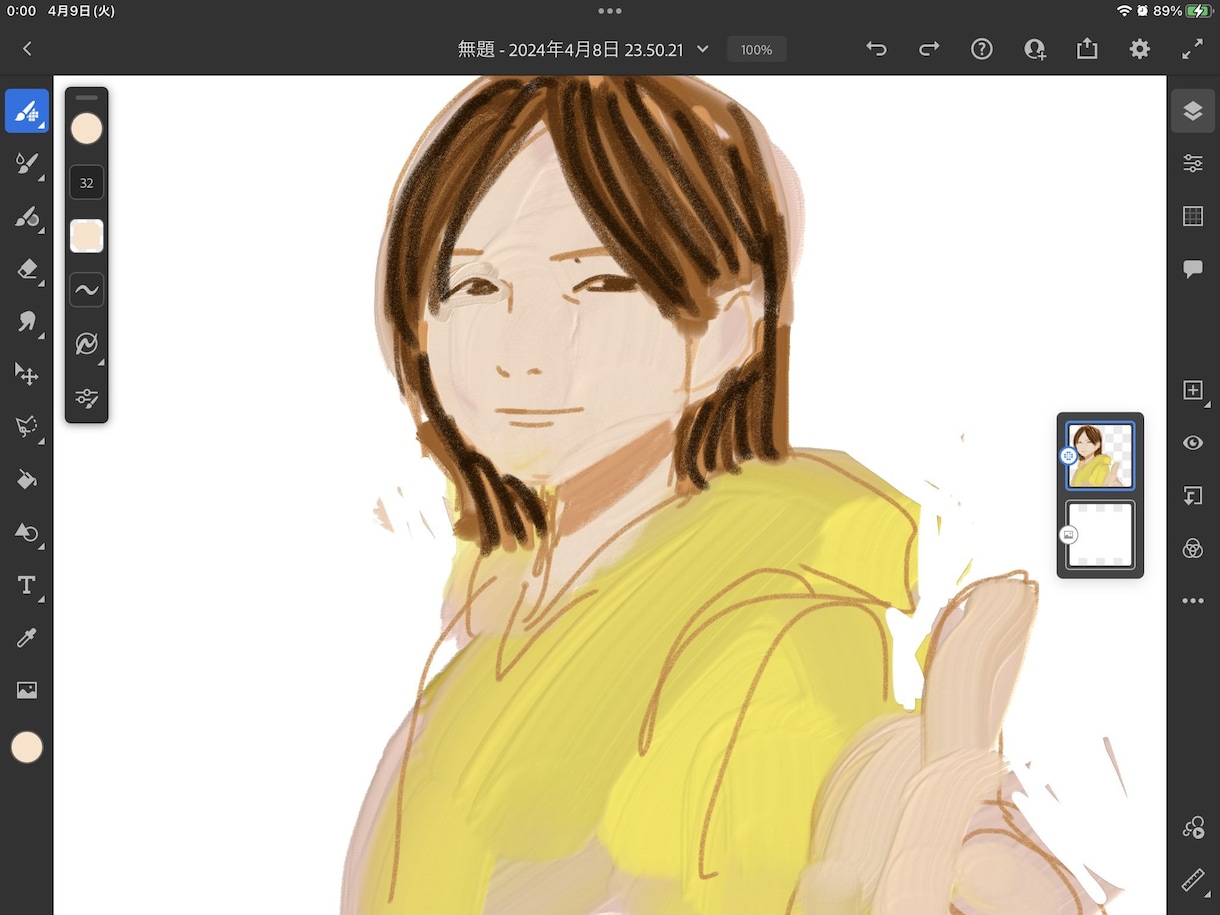Select the Type tool
The width and height of the screenshot is (1220, 915).
[27, 585]
